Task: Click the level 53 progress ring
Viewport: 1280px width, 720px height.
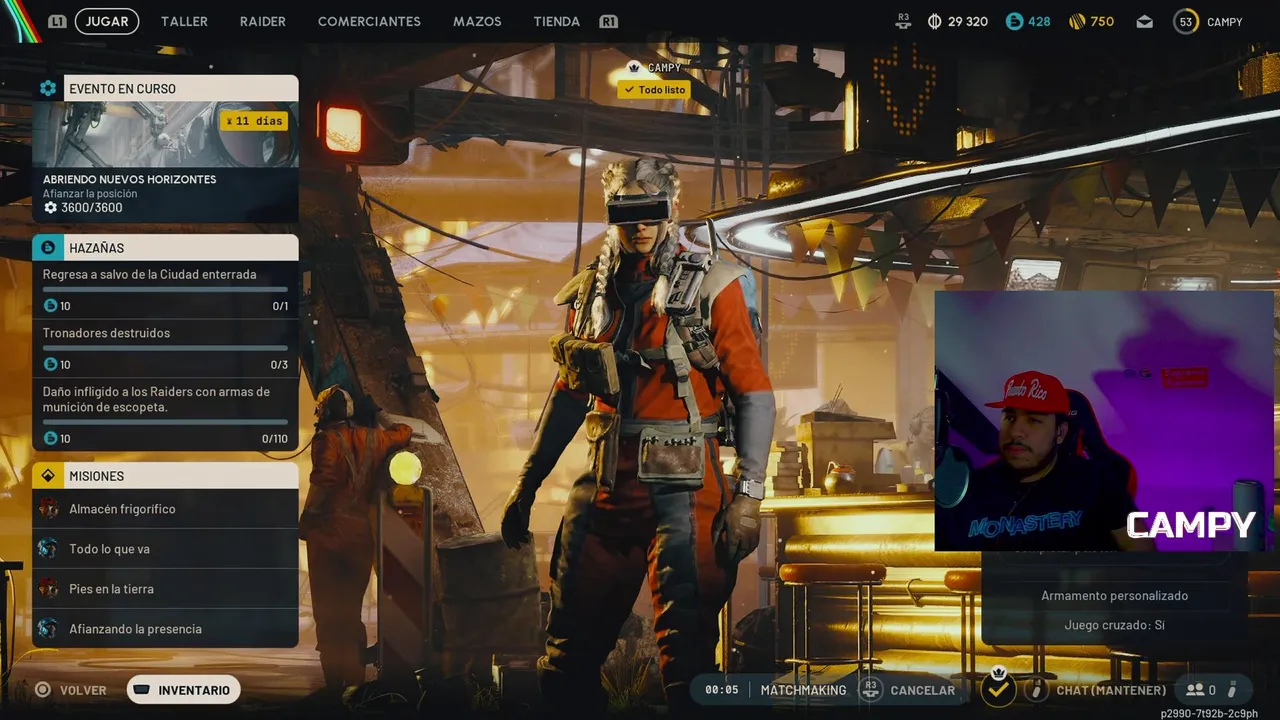Action: coord(1186,21)
